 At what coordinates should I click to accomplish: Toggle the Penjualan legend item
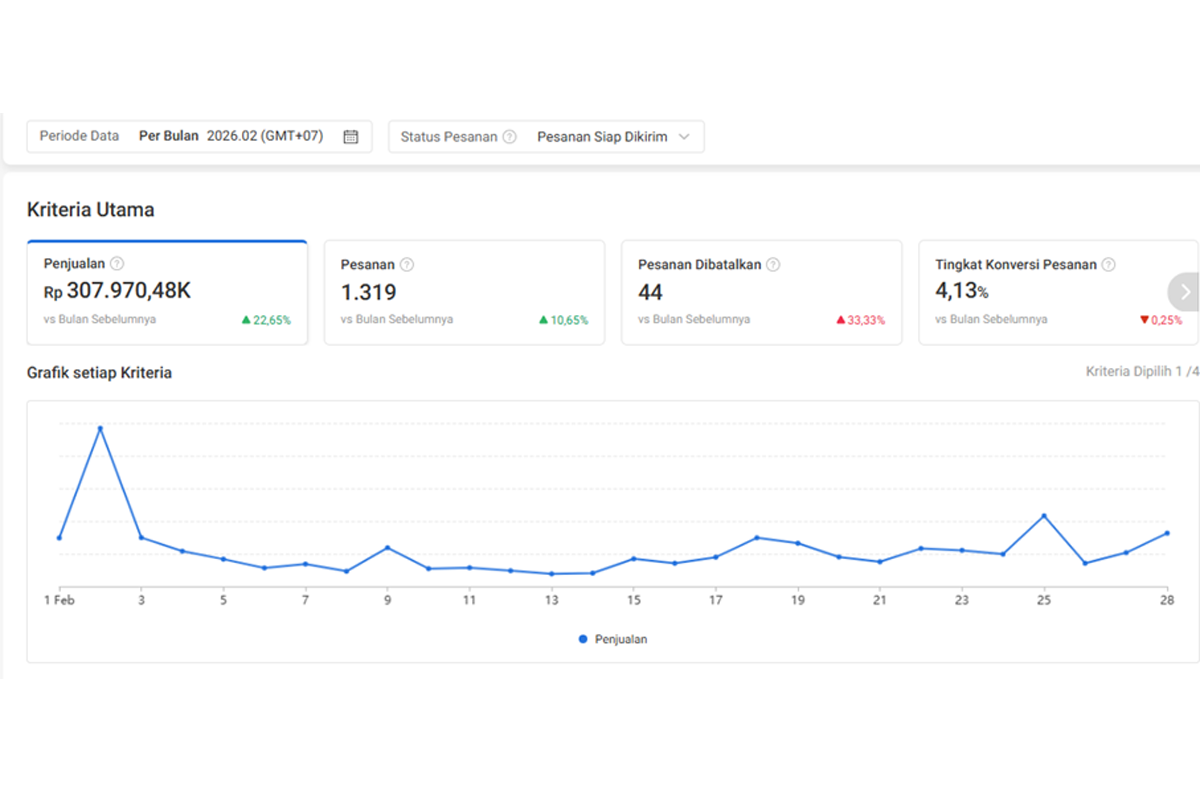613,639
